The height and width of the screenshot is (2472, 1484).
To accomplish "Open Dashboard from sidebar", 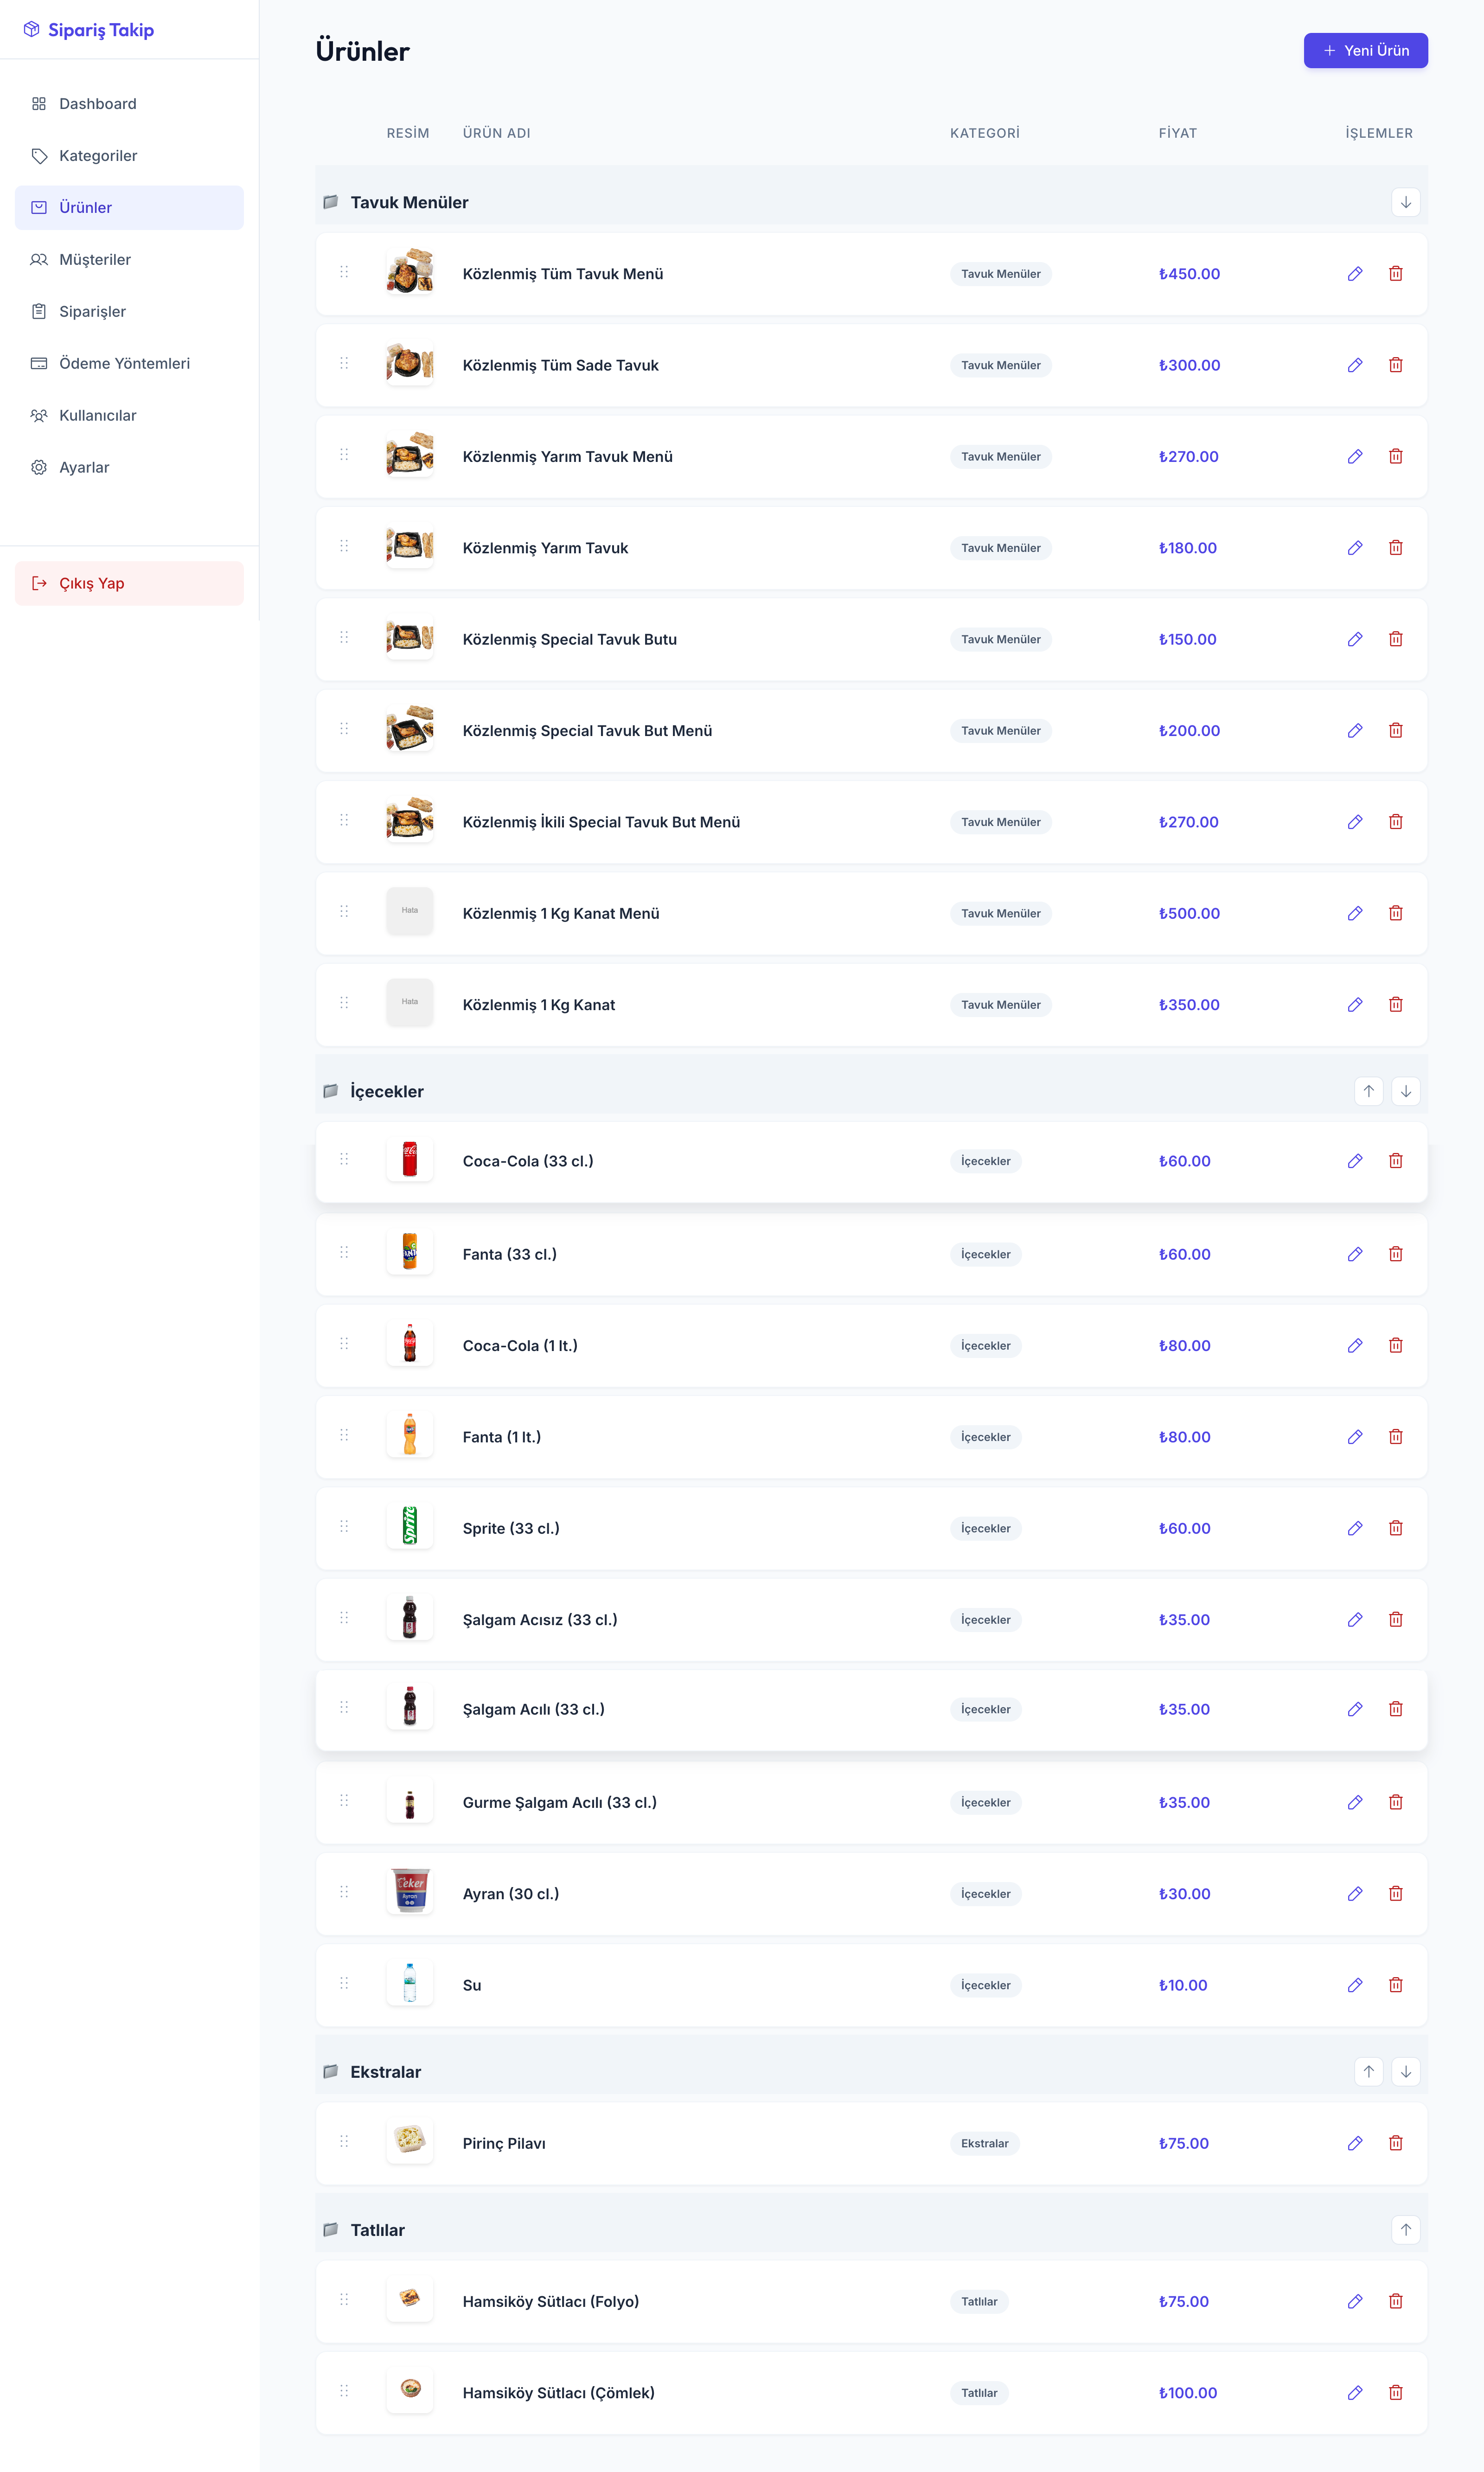I will [x=129, y=104].
